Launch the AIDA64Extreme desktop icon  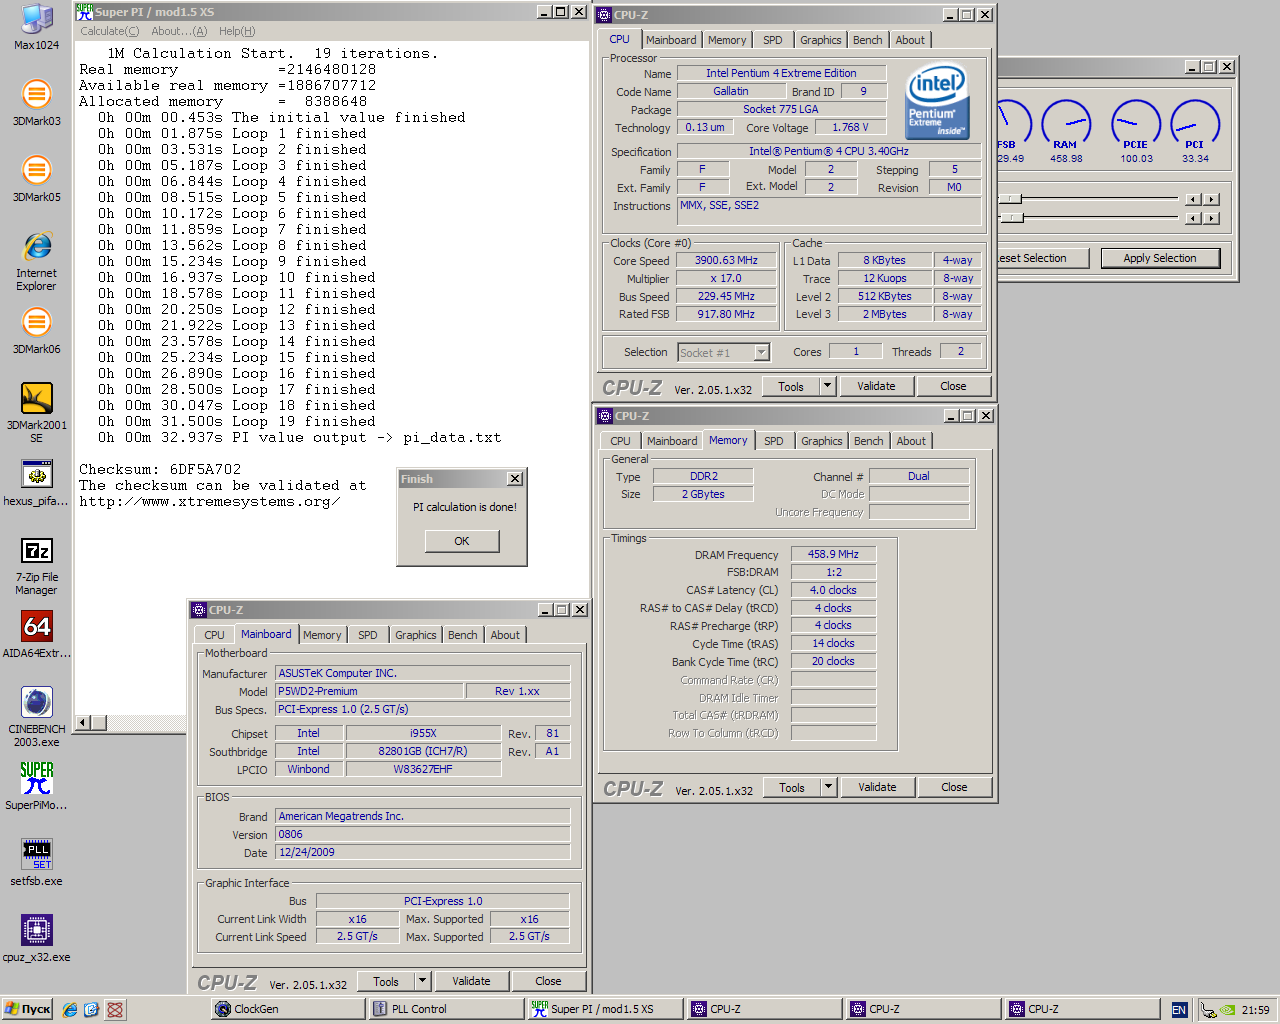click(37, 635)
